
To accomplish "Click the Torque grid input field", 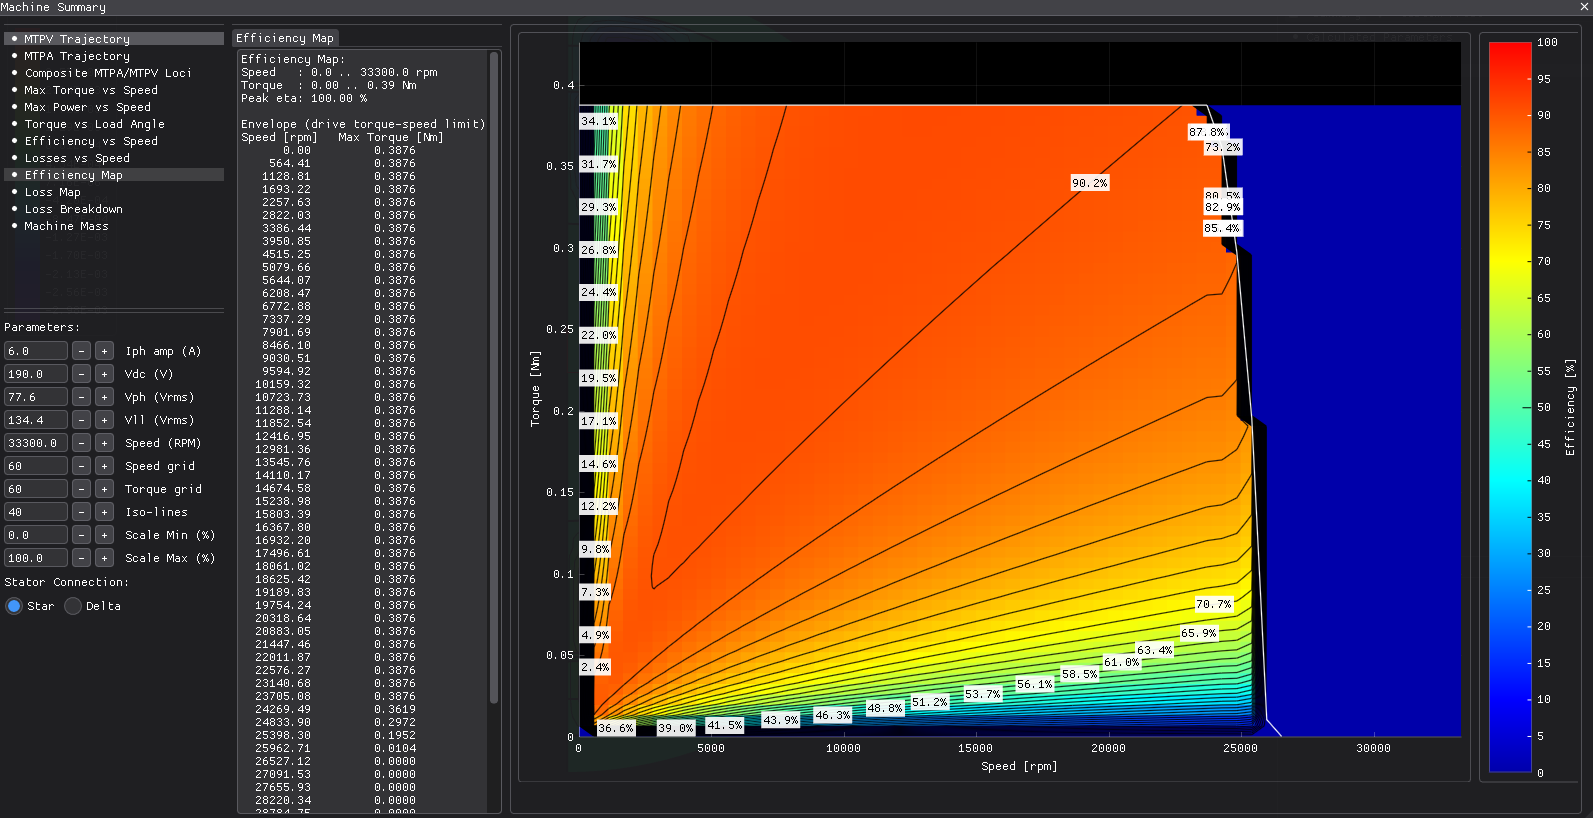I will point(36,489).
